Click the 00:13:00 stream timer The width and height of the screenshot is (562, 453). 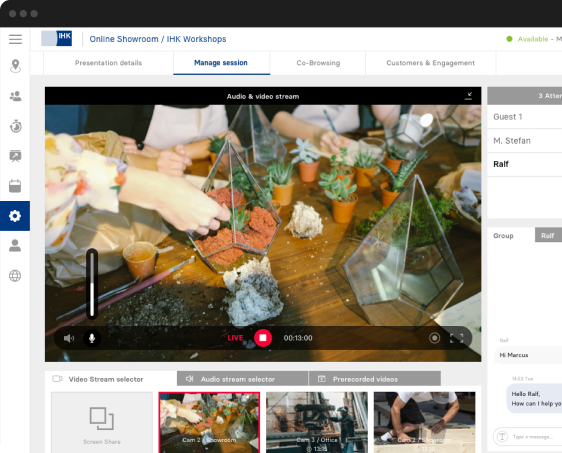[298, 338]
